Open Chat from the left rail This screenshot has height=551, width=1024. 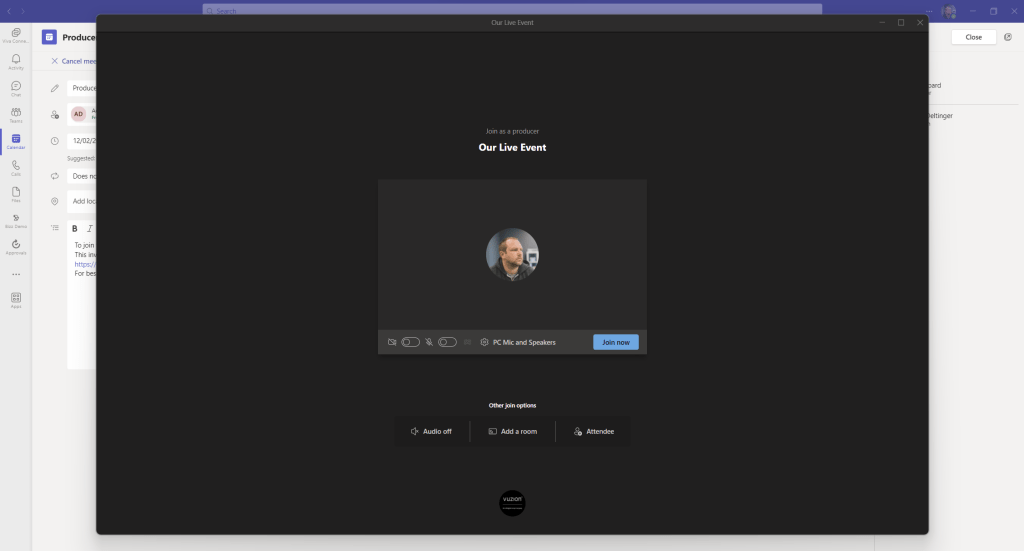pos(15,88)
